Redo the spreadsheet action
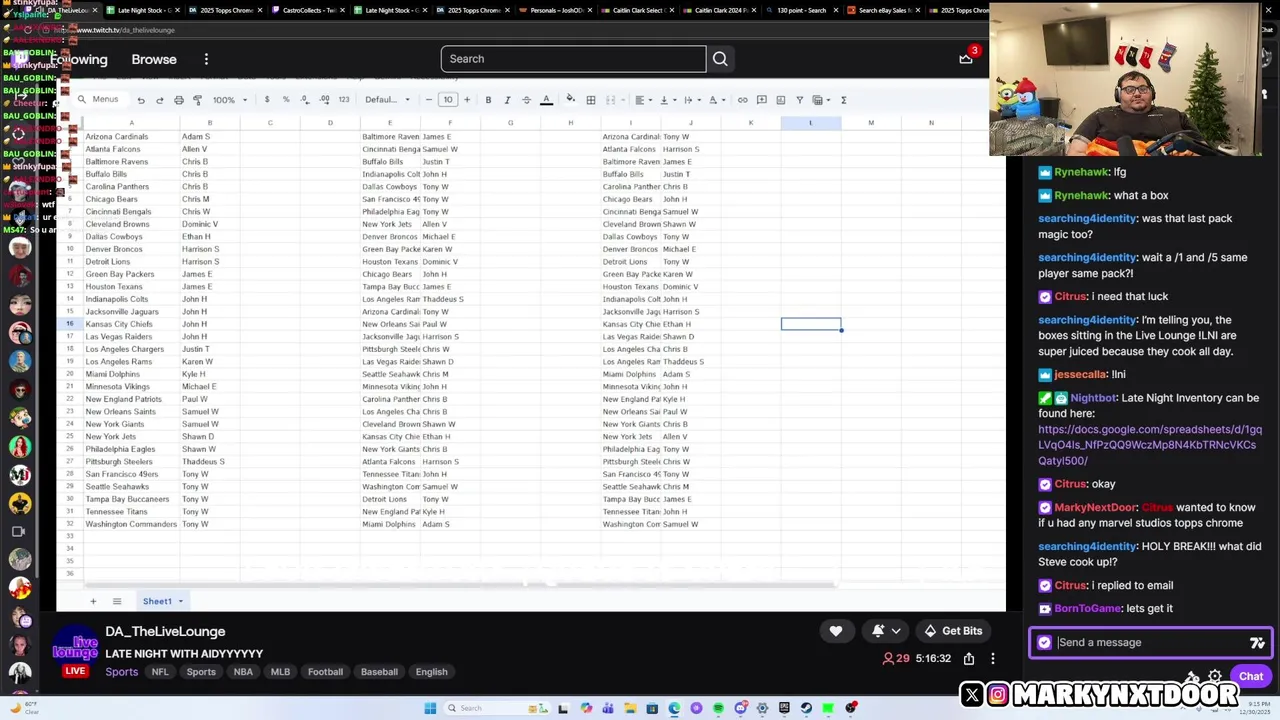The image size is (1280, 720). tap(159, 100)
